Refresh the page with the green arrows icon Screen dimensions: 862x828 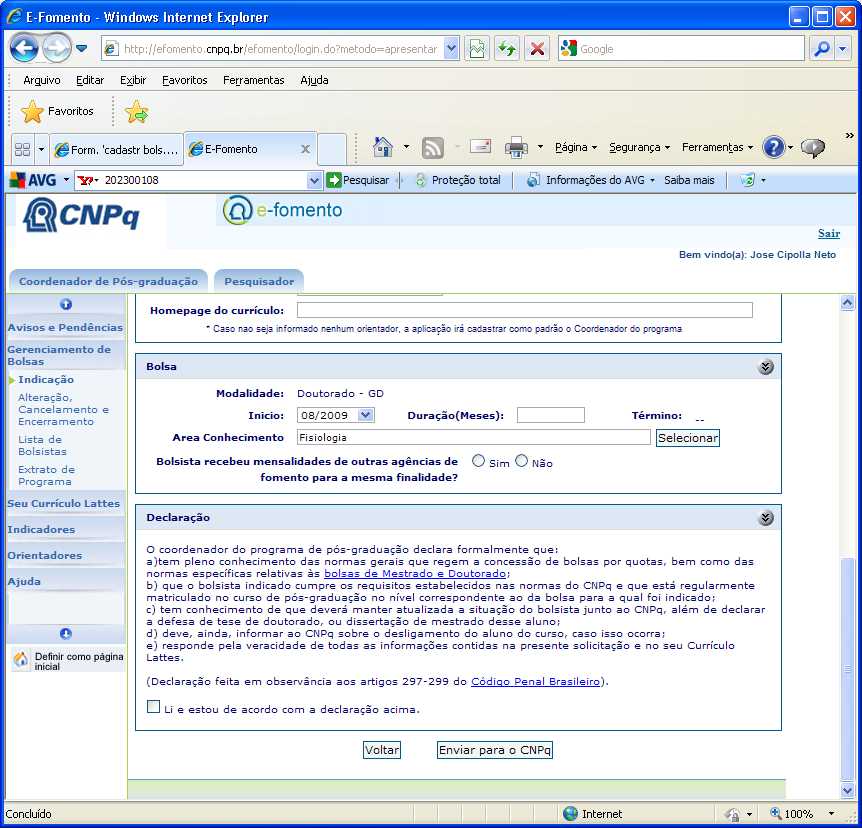[x=506, y=49]
